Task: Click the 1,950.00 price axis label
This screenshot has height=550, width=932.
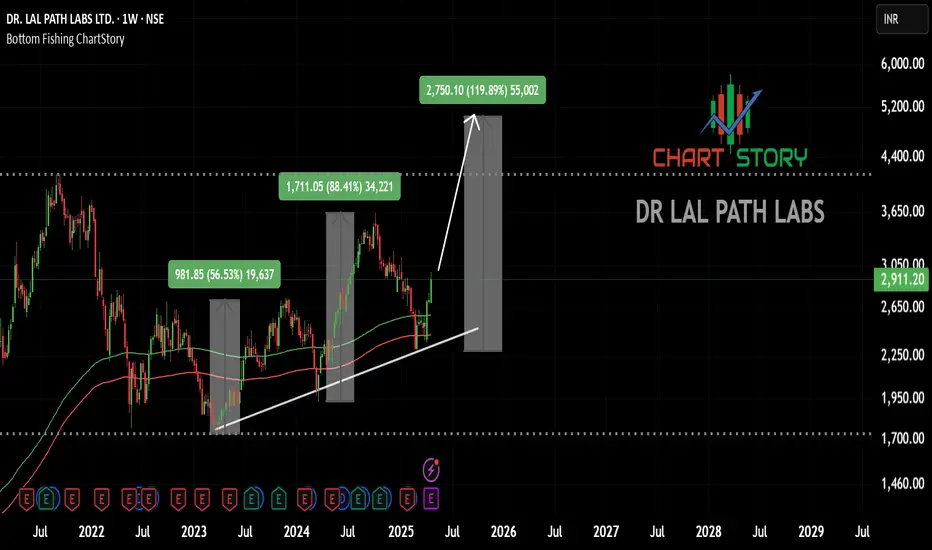Action: [902, 398]
